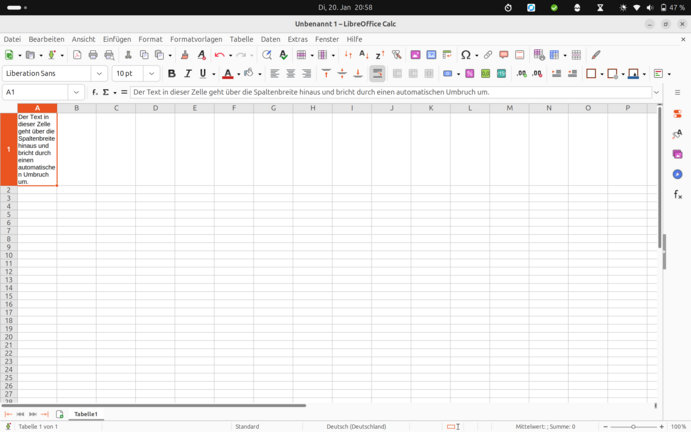Viewport: 691px width, 432px height.
Task: Open the sidebar Functions panel icon
Action: point(677,195)
